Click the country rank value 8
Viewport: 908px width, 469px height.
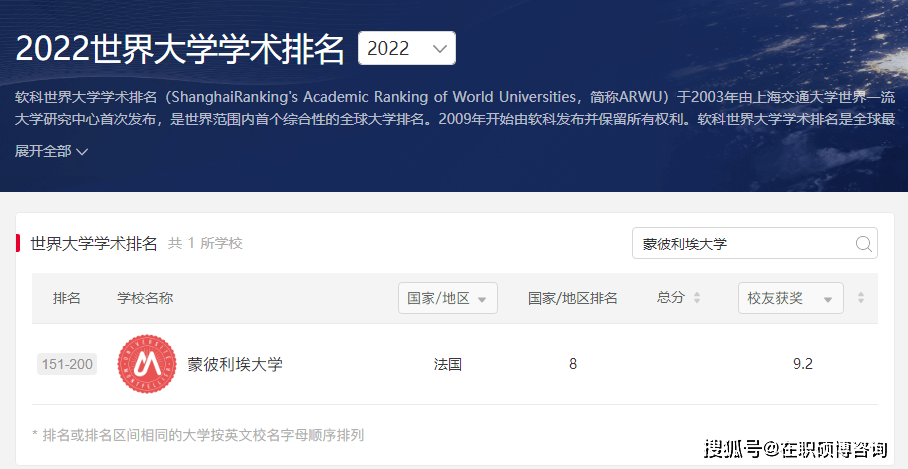(x=573, y=364)
